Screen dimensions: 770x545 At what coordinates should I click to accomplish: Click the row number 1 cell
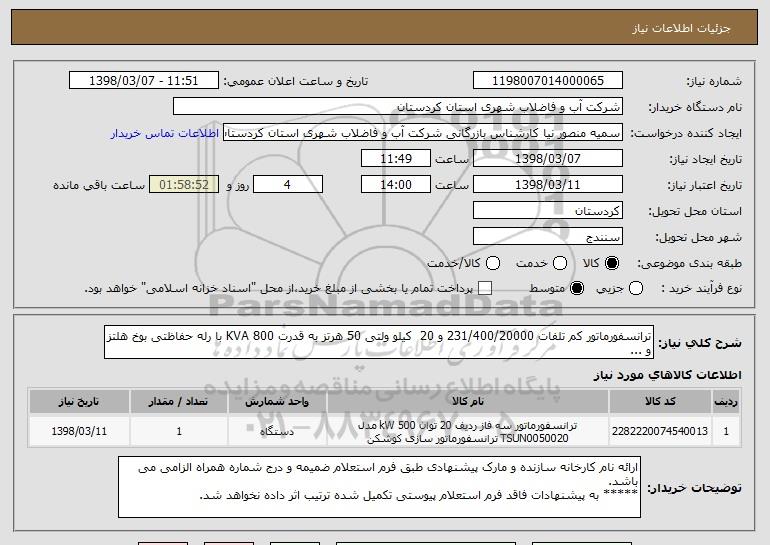(x=726, y=431)
